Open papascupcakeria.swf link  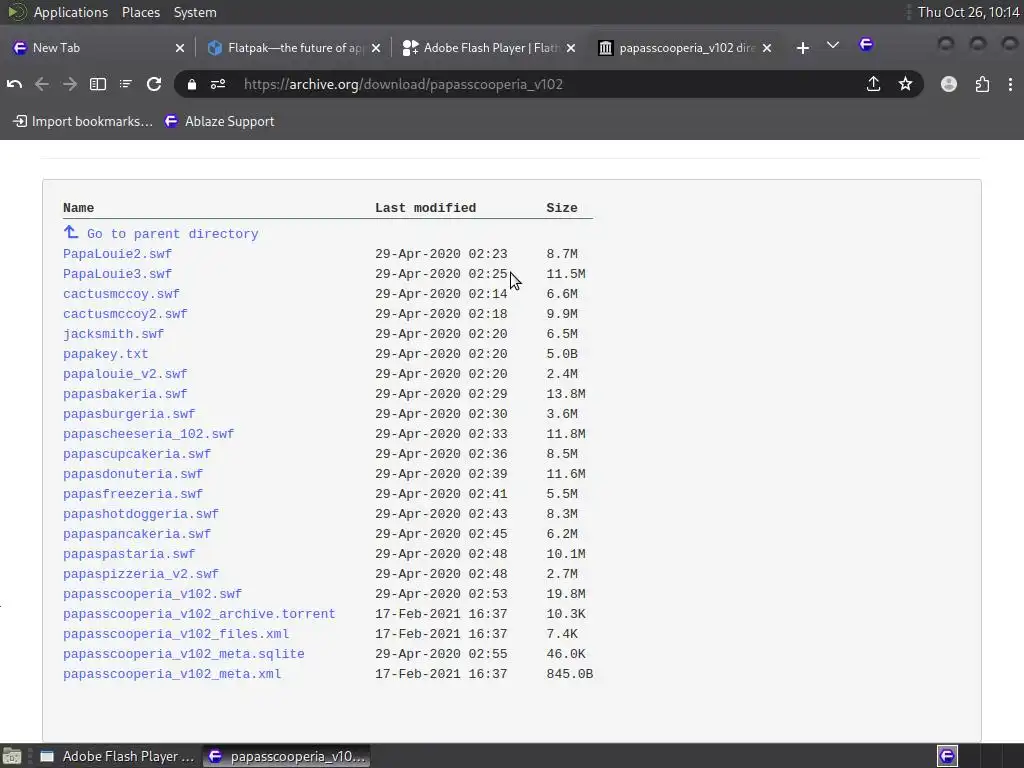137,454
